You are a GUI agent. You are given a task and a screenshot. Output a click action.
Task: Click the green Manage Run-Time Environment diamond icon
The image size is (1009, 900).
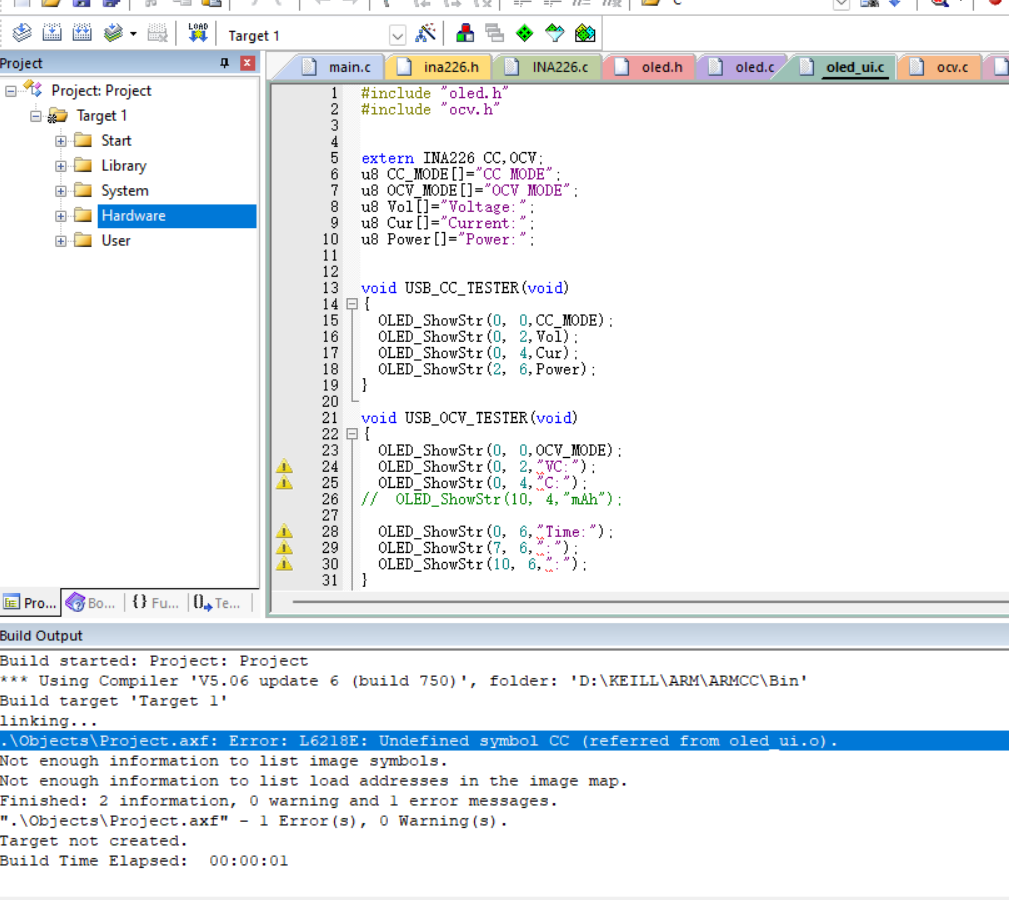(x=524, y=33)
